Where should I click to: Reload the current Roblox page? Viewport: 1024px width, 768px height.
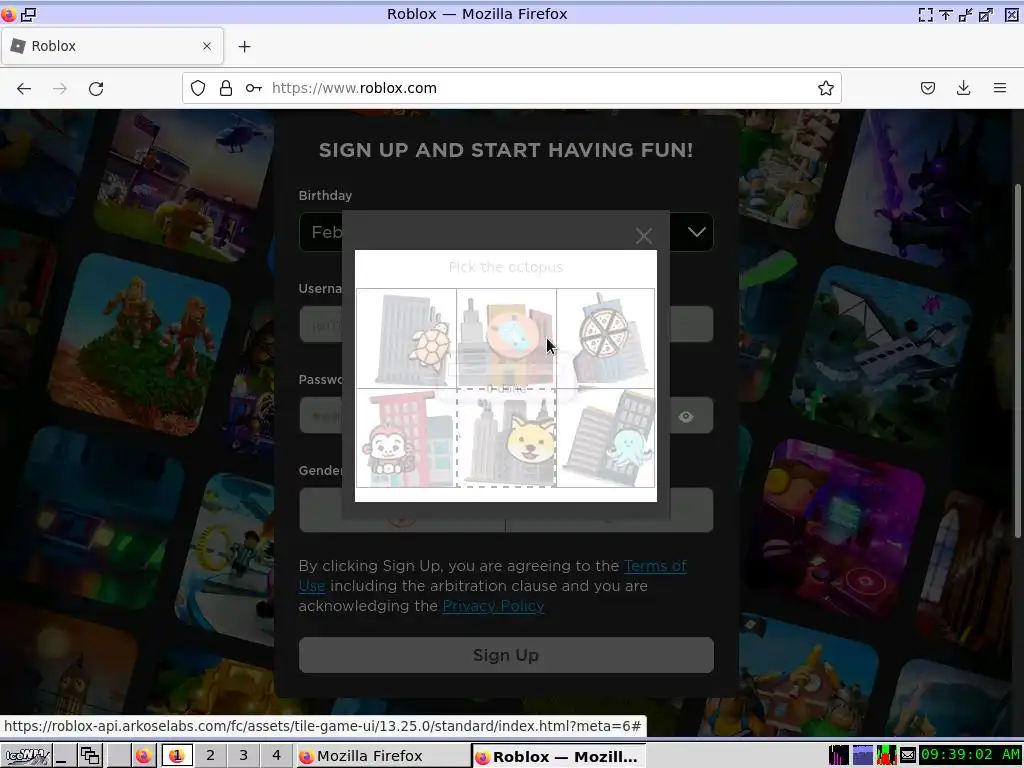(96, 88)
